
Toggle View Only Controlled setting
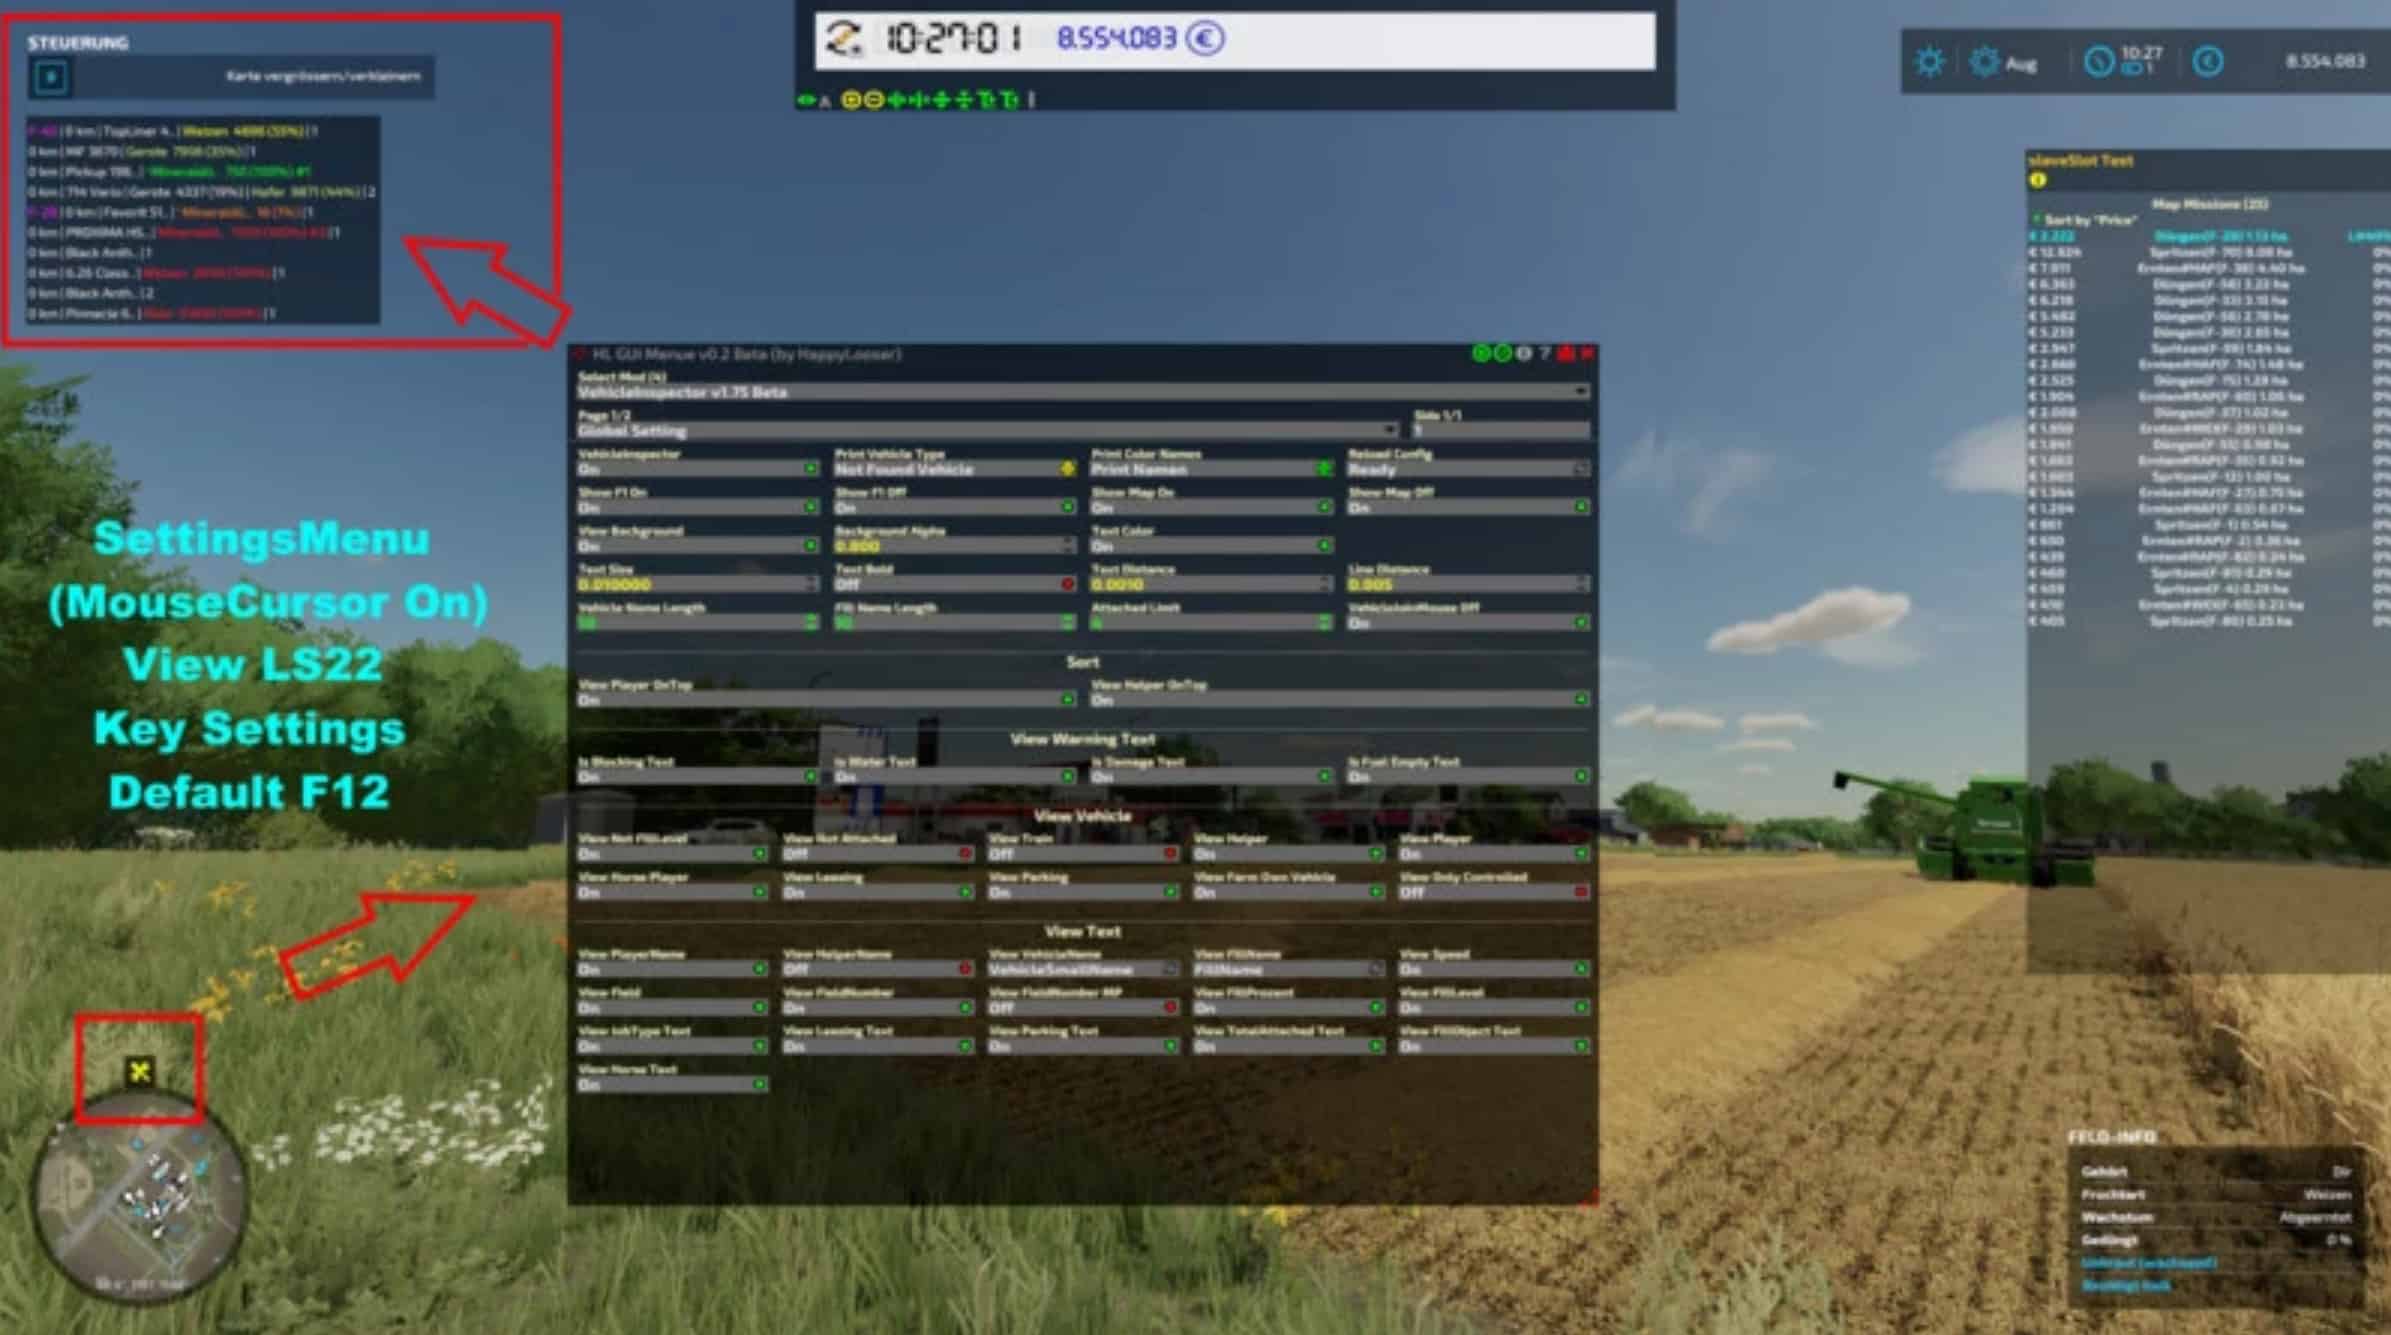pos(1580,892)
